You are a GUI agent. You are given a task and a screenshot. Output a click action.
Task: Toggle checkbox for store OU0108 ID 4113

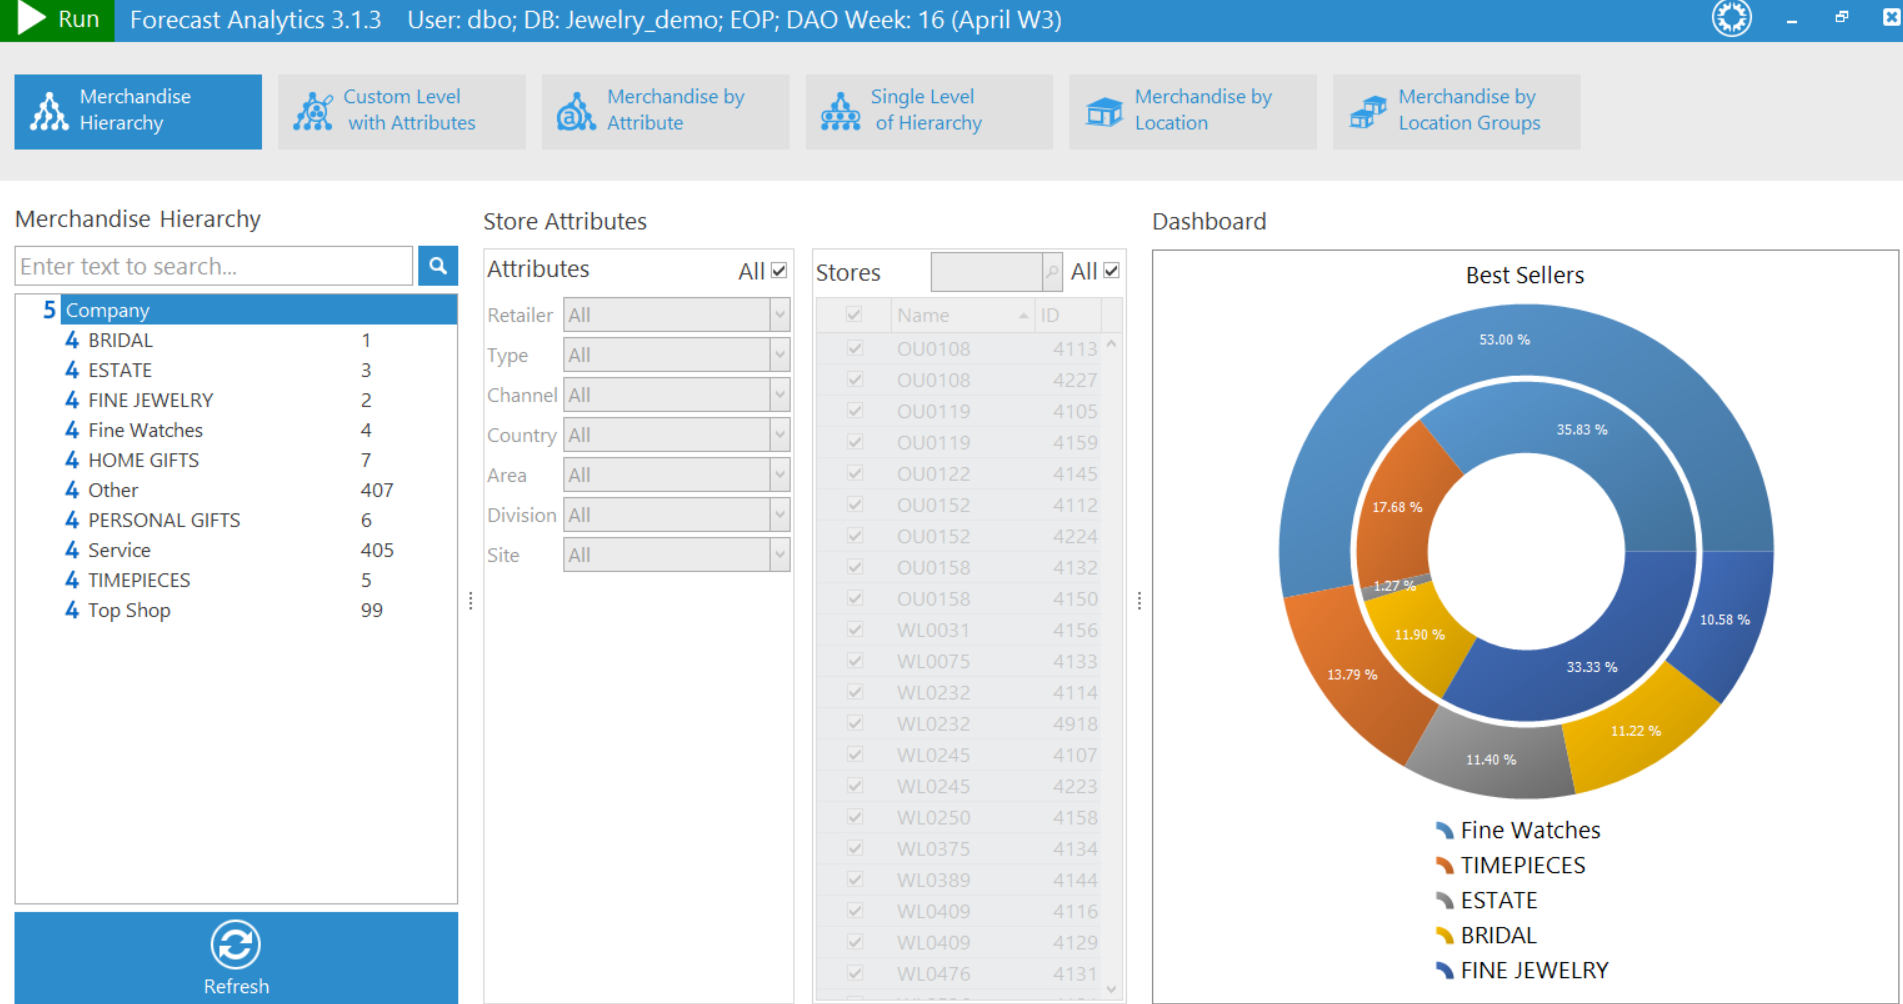tap(854, 349)
